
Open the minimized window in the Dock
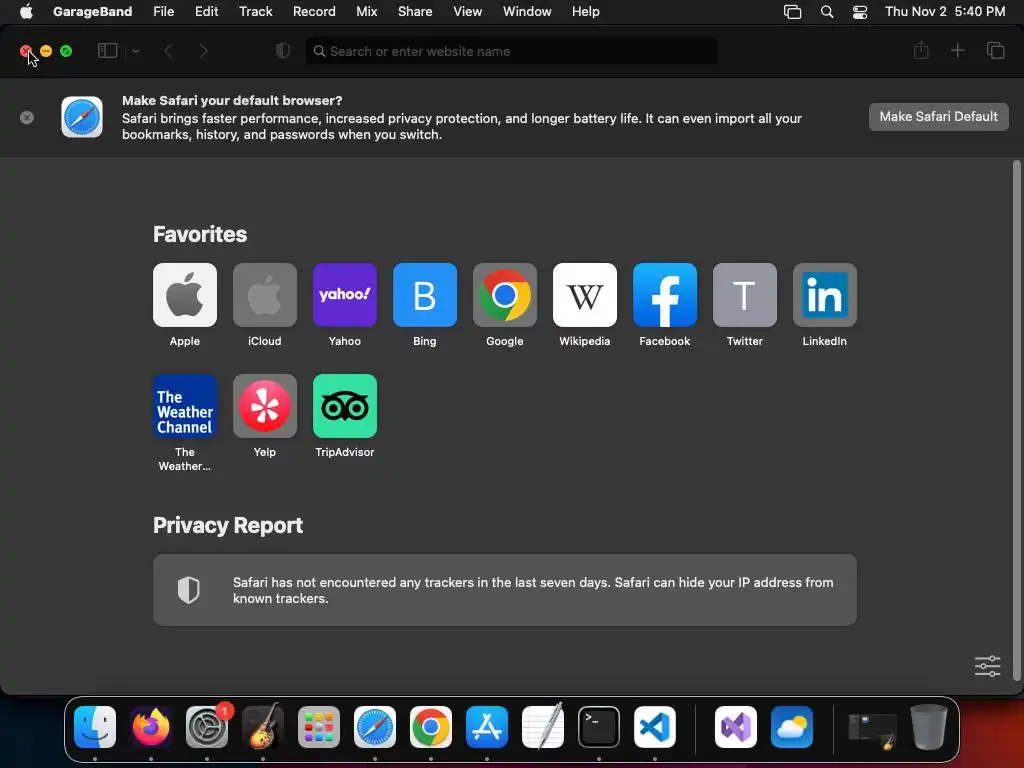pos(872,730)
